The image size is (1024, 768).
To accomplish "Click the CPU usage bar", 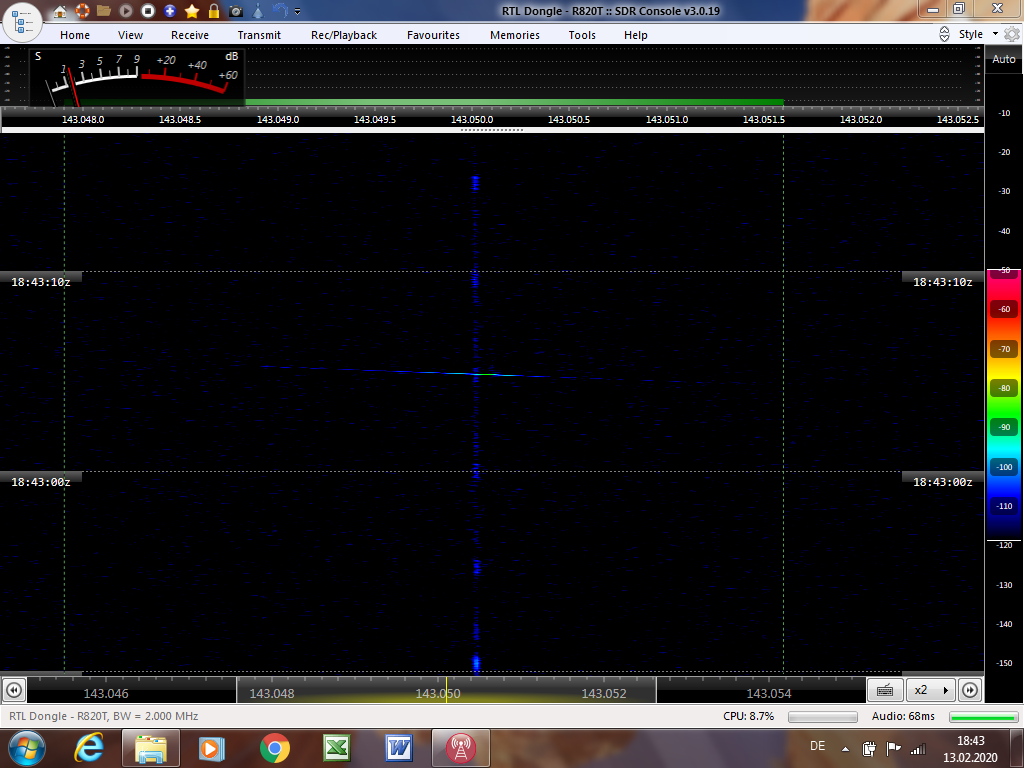I will click(x=822, y=717).
